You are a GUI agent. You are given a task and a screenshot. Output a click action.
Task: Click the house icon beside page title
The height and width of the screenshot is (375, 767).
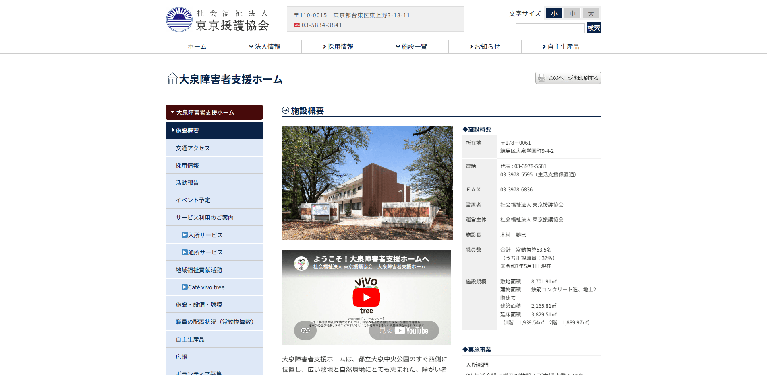[172, 79]
